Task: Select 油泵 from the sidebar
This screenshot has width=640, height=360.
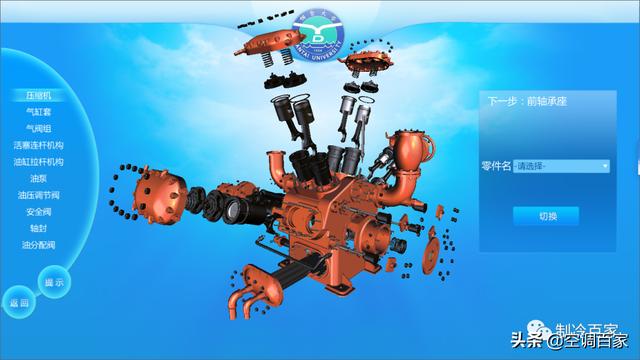Action: [38, 179]
